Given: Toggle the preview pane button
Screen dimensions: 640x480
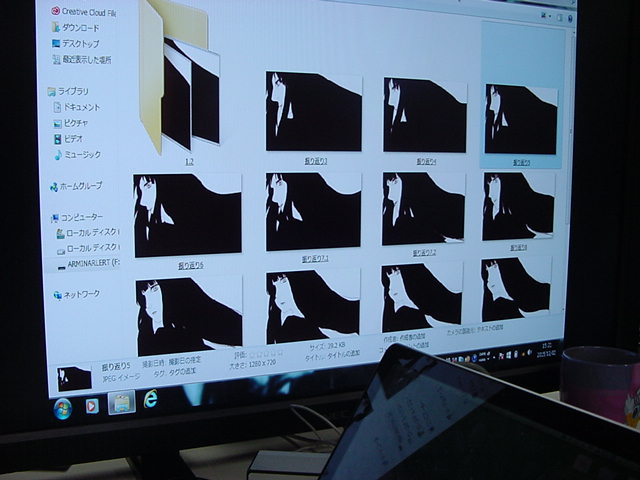Looking at the screenshot, I should [560, 18].
